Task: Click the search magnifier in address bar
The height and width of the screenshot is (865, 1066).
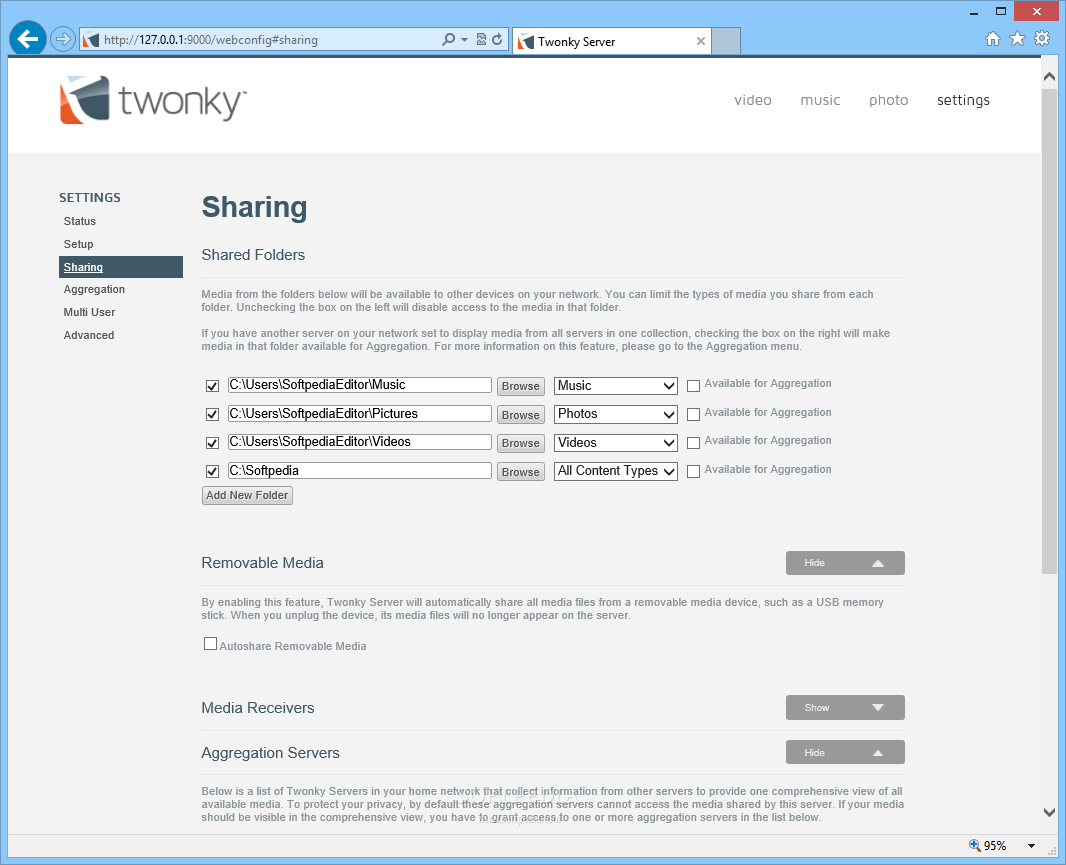Action: 448,39
